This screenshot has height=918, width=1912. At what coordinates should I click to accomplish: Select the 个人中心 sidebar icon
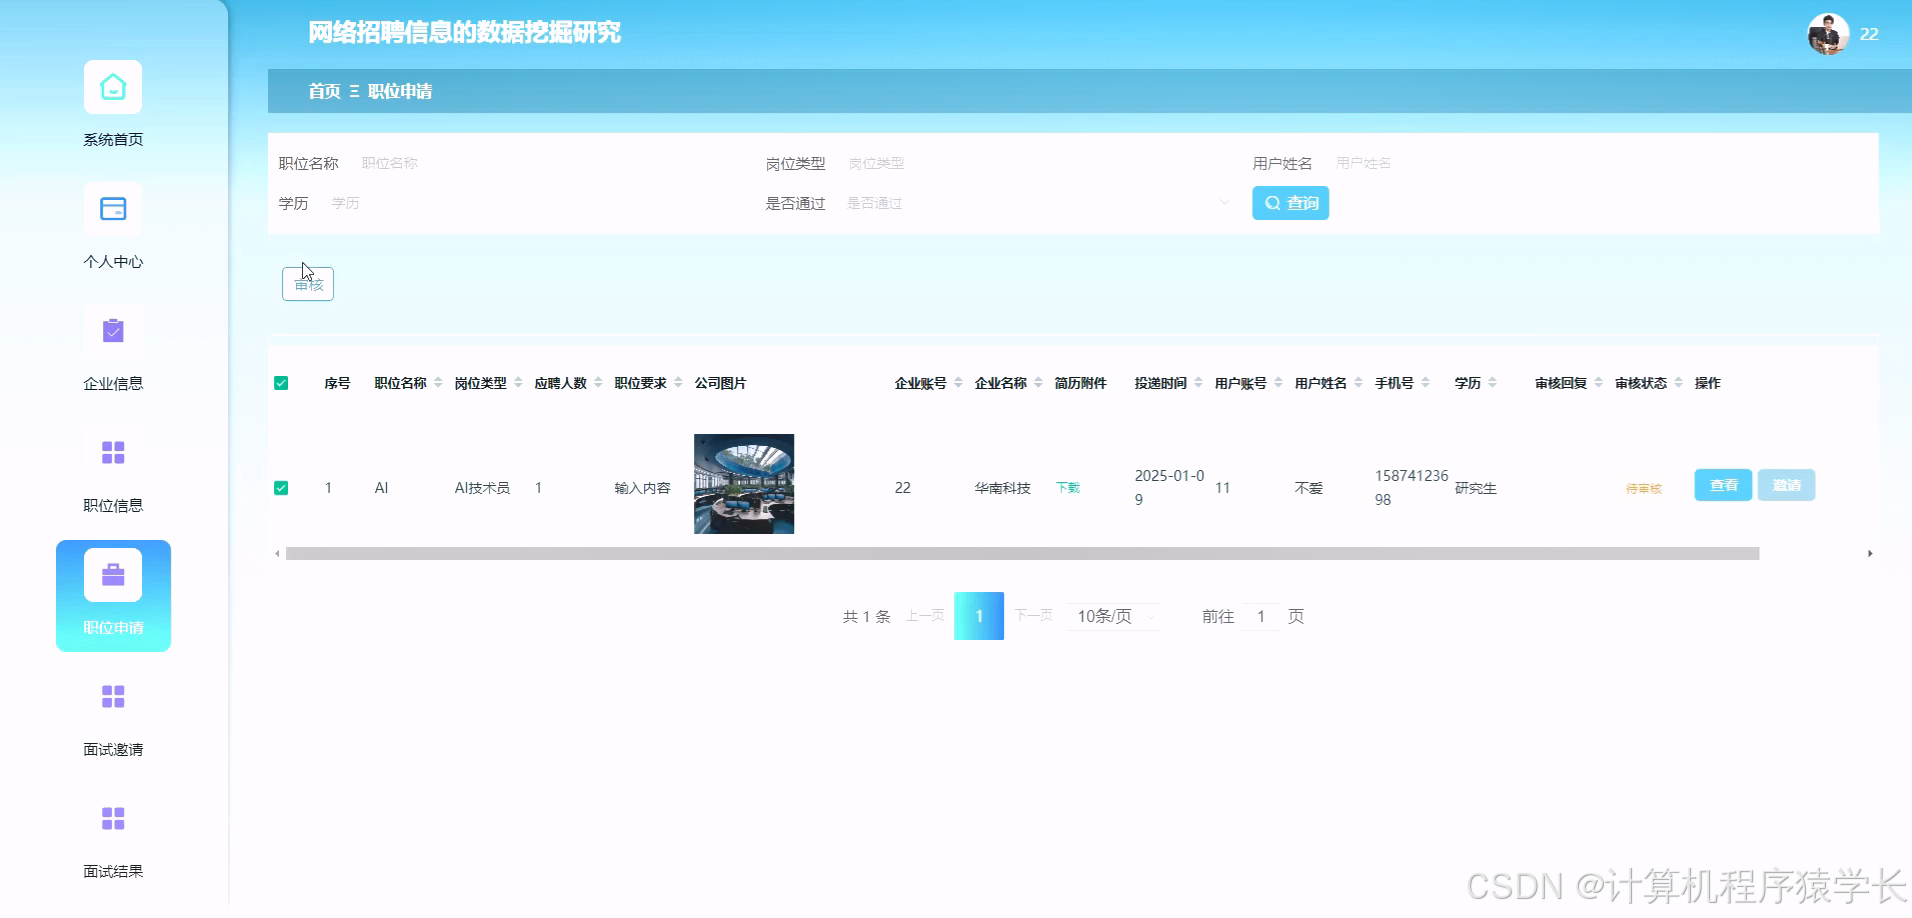point(112,209)
